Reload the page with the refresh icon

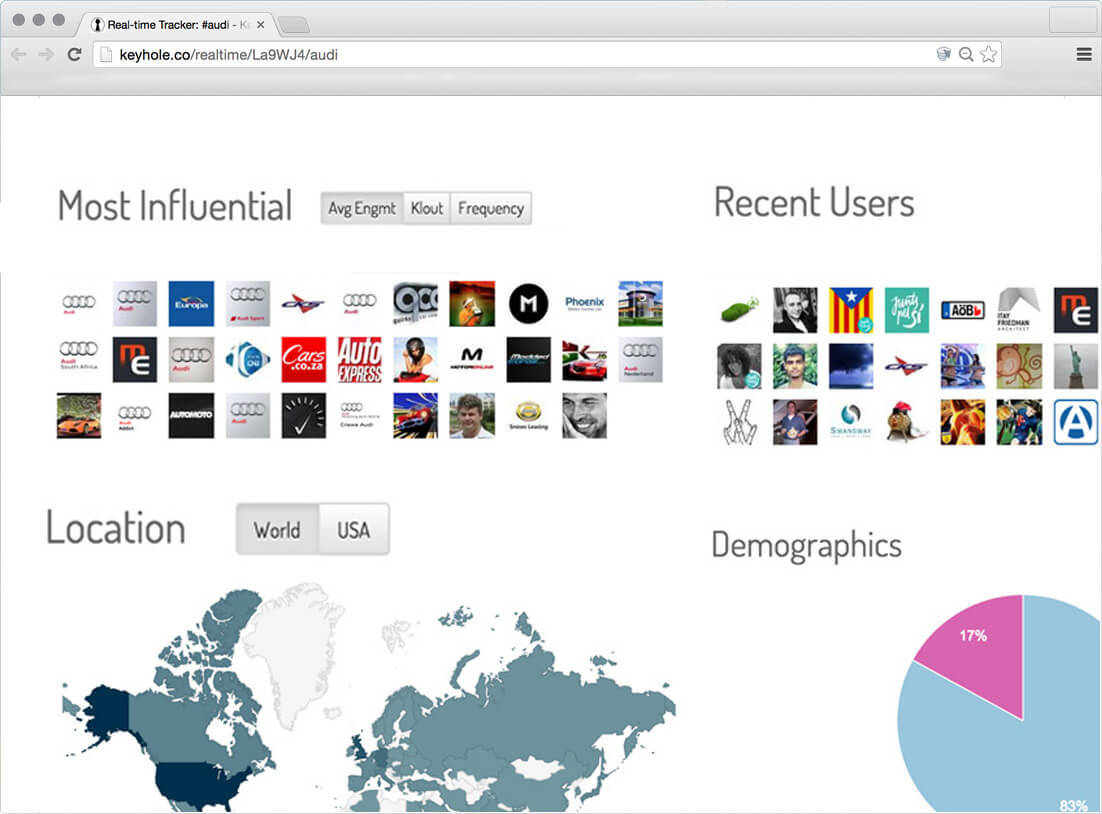coord(74,54)
